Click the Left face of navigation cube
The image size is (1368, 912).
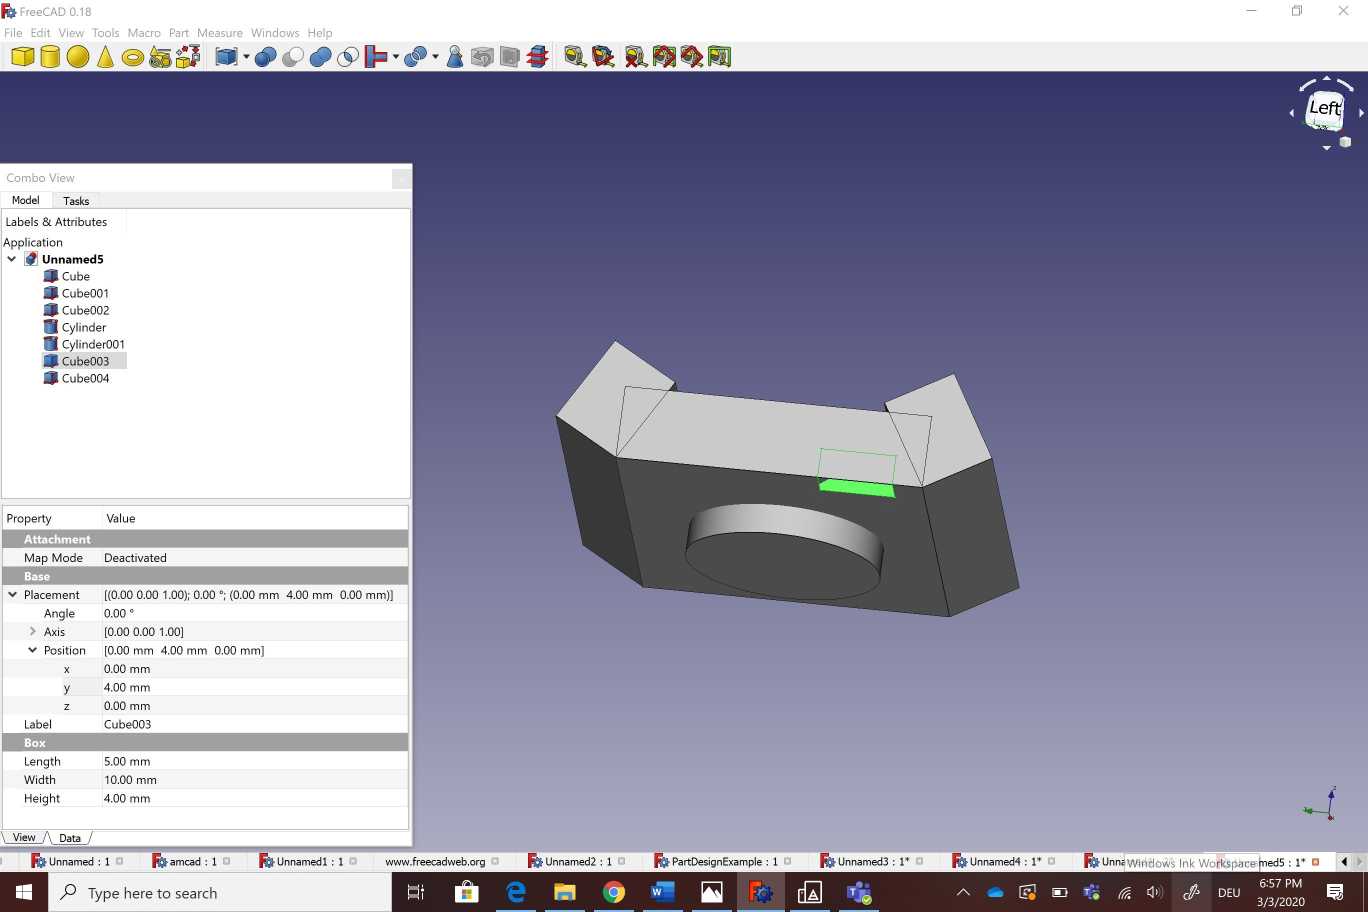coord(1325,110)
